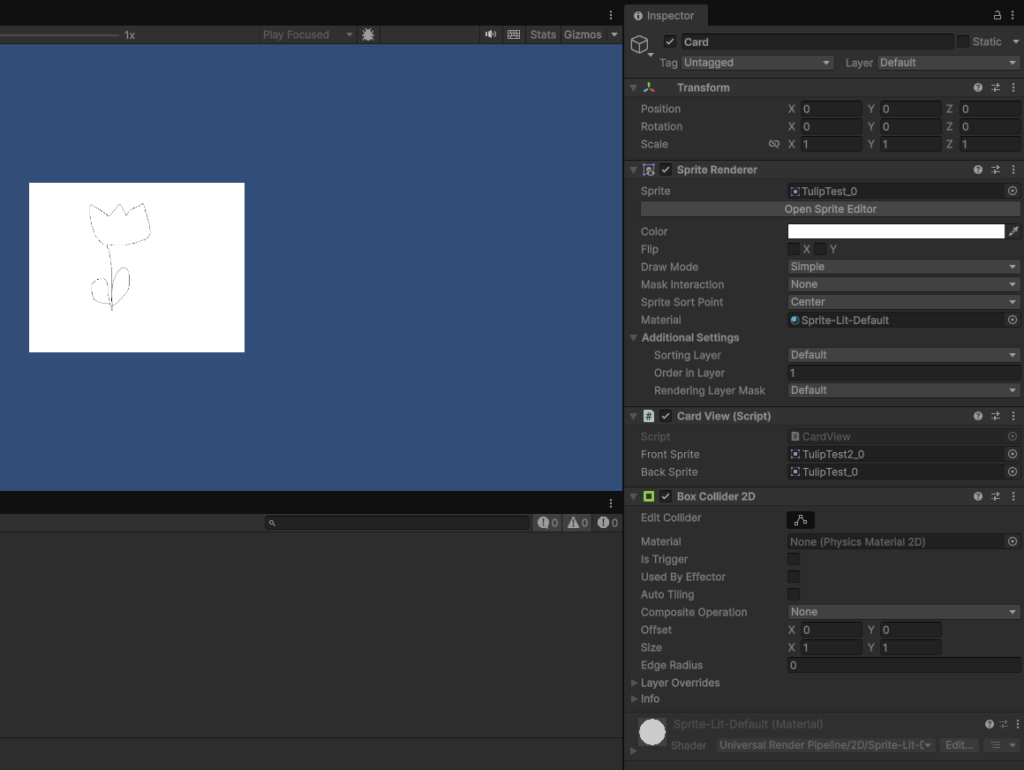Screen dimensions: 1024x770
Task: Enable the Static checkbox
Action: pos(963,42)
